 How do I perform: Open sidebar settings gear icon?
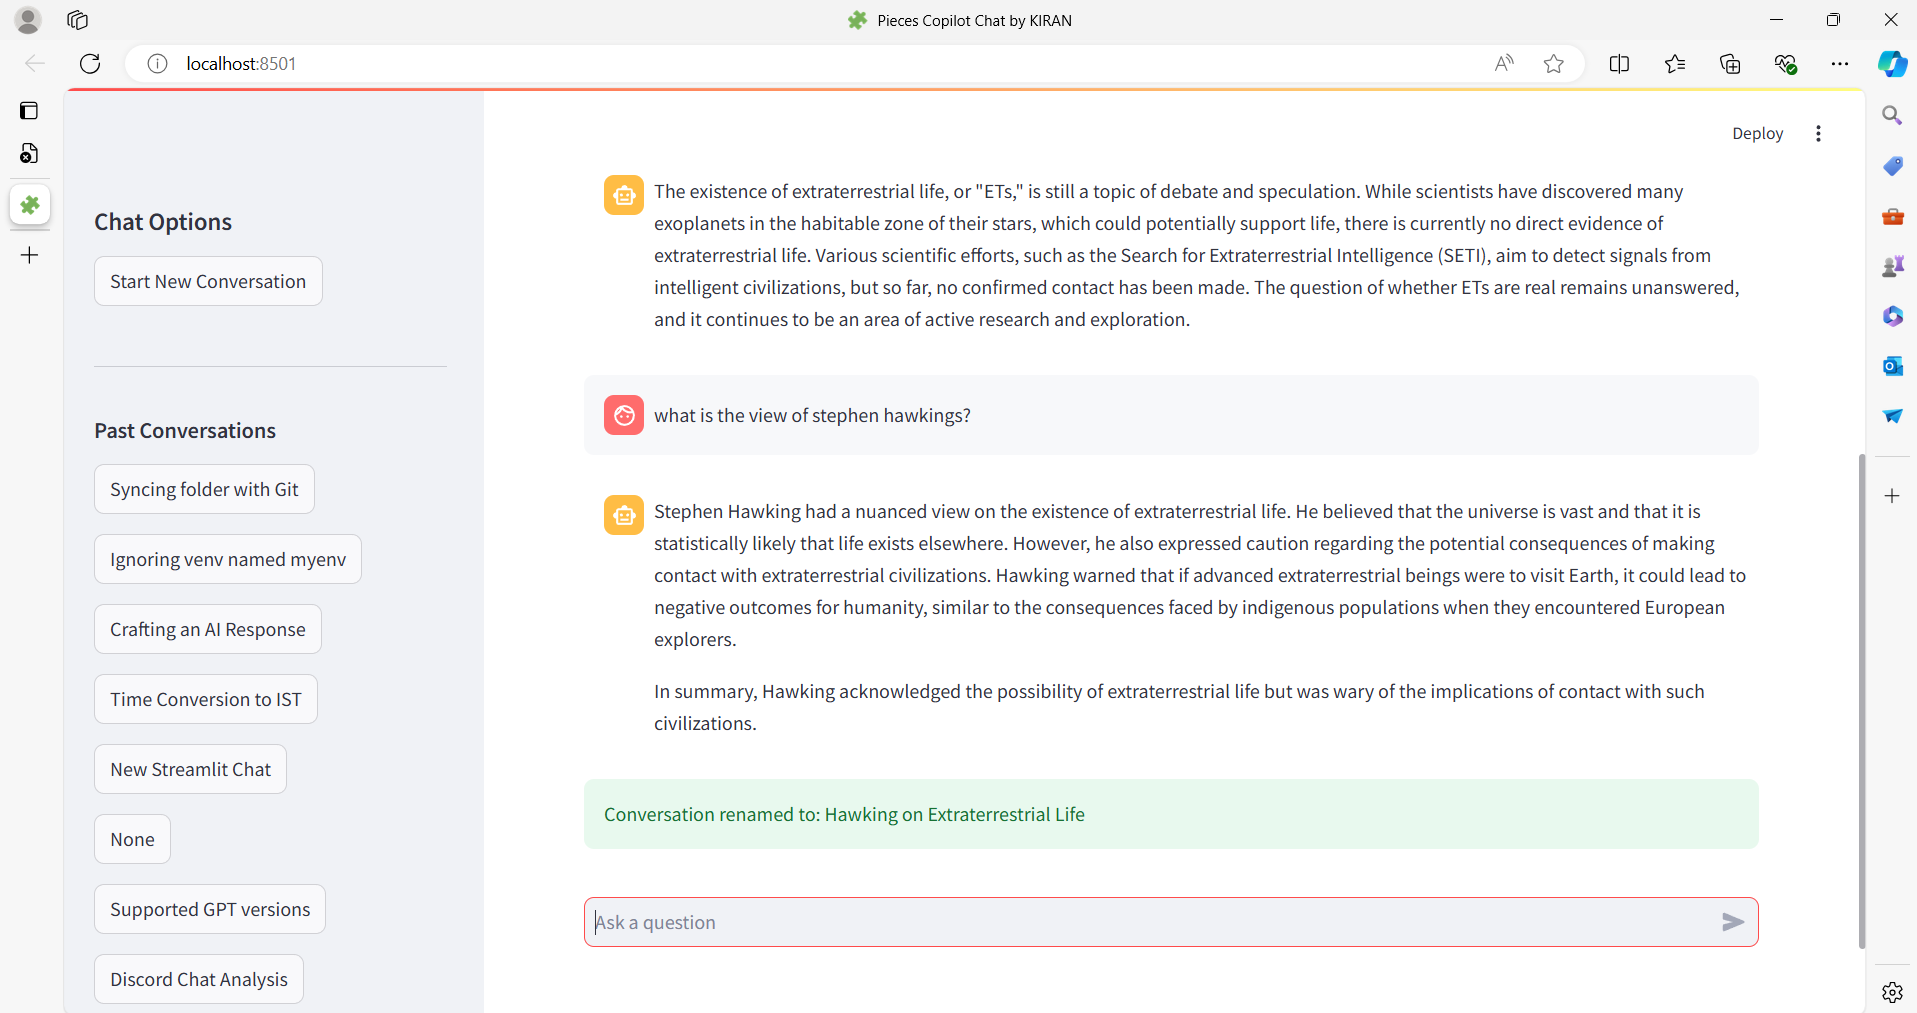pyautogui.click(x=1892, y=992)
